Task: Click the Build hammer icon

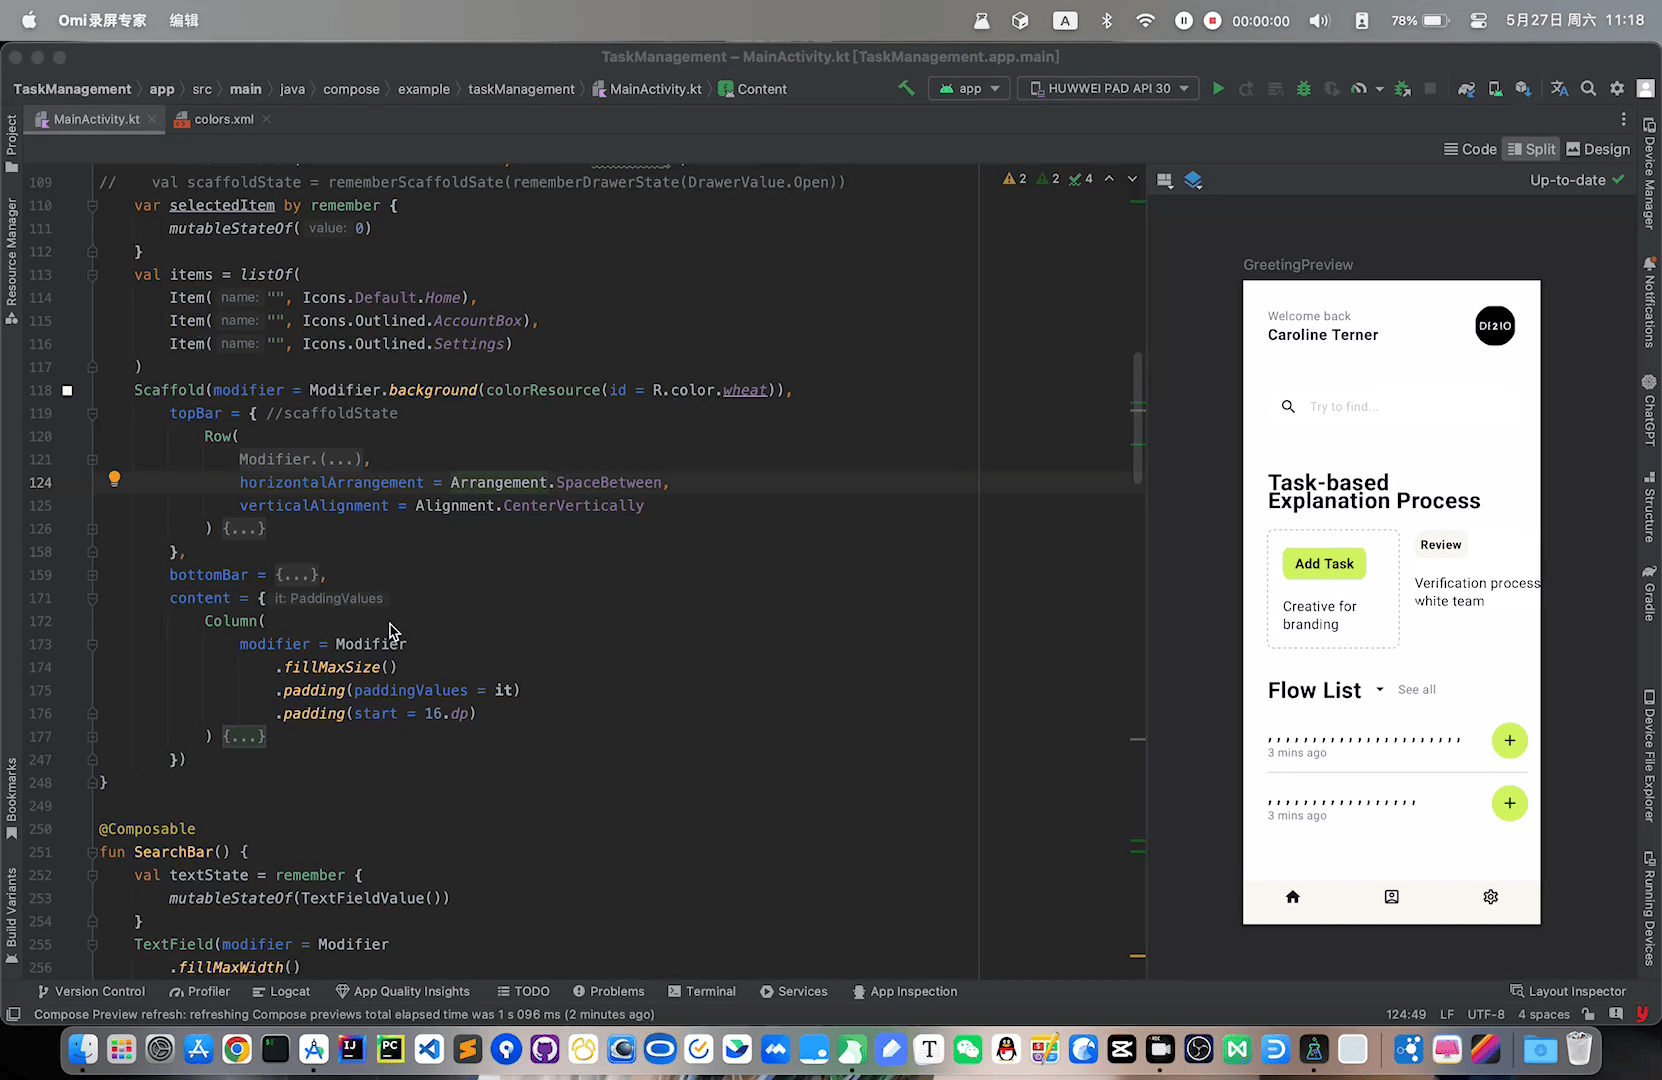Action: coord(906,88)
